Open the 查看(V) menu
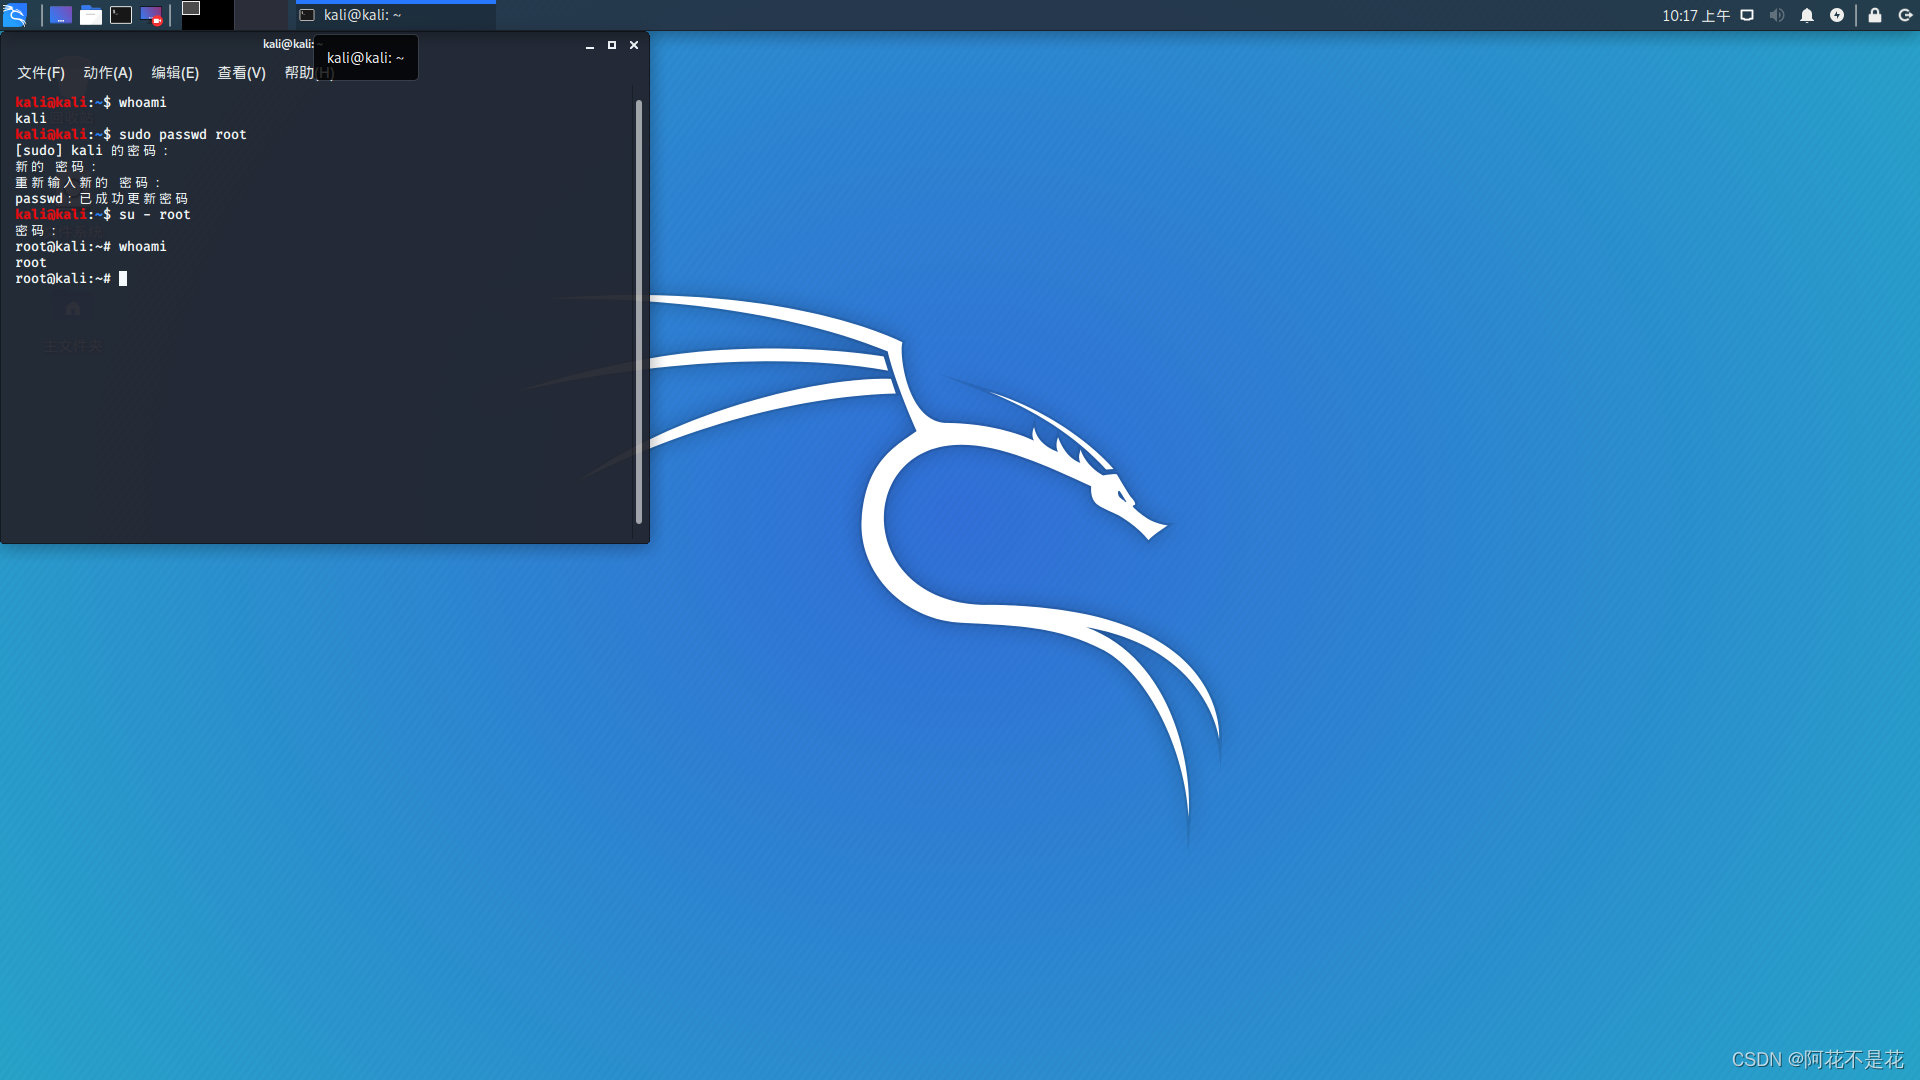The width and height of the screenshot is (1920, 1080). [x=241, y=73]
